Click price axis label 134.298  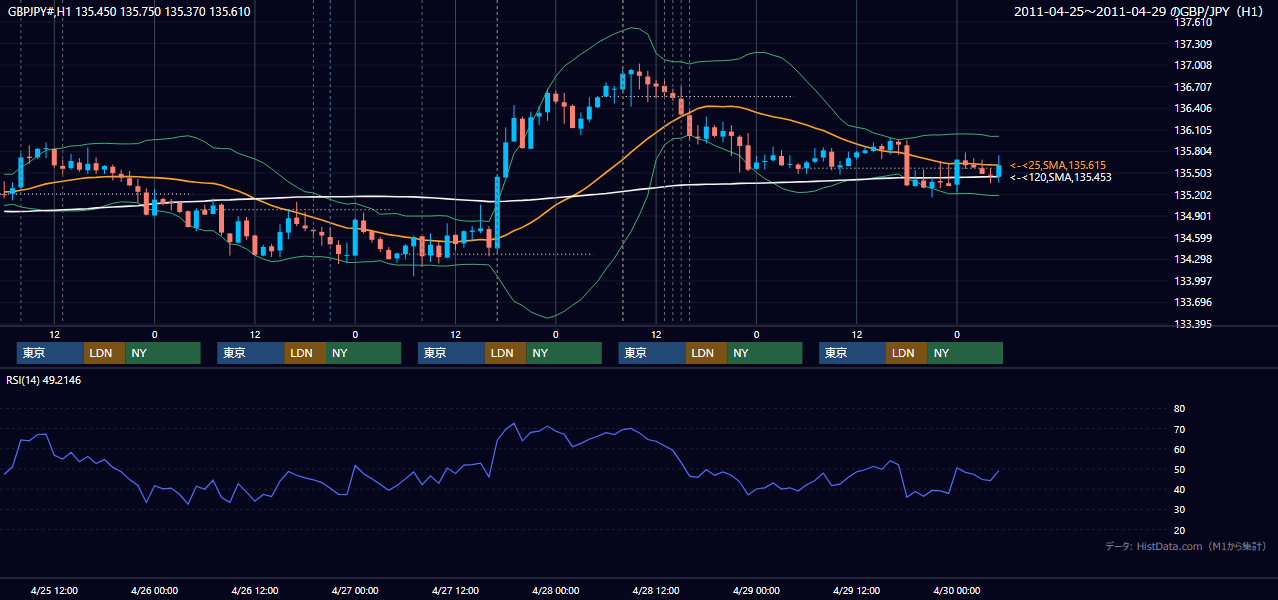(x=1192, y=259)
